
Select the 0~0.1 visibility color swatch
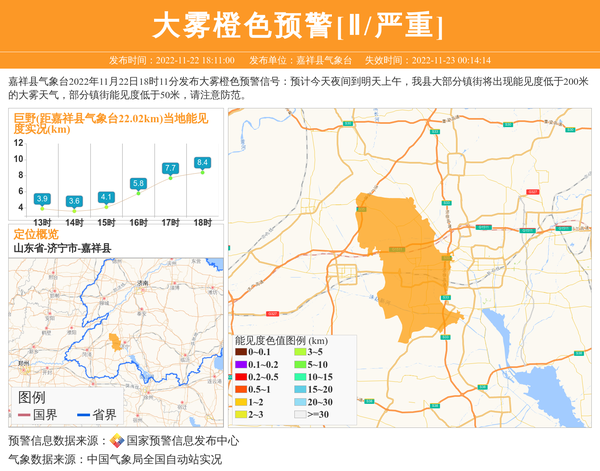[x=241, y=352]
